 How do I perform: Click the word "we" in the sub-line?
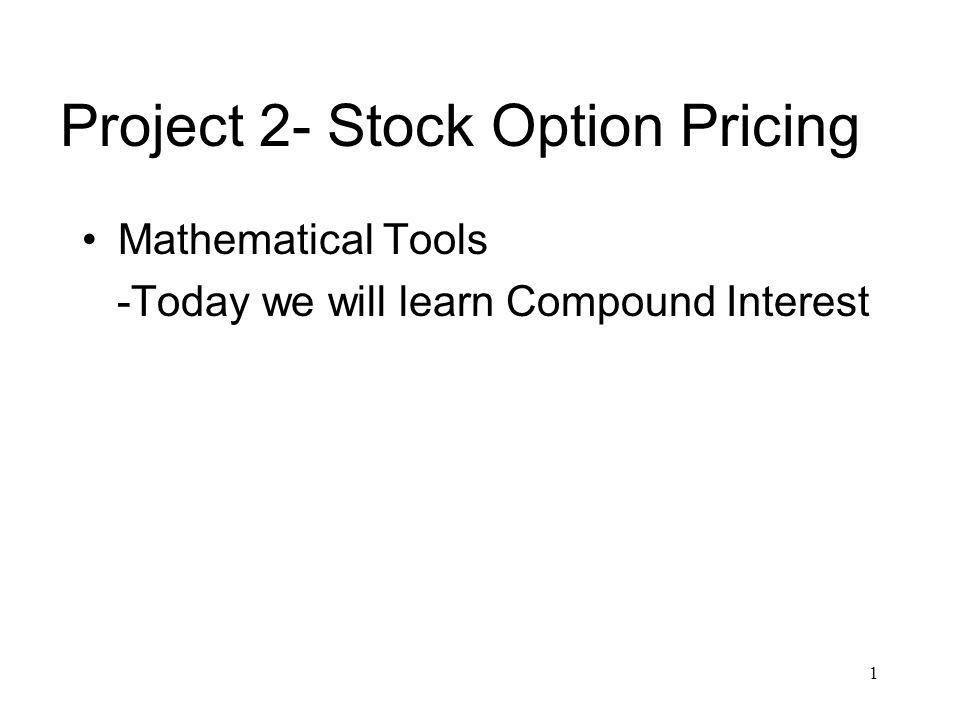288,306
